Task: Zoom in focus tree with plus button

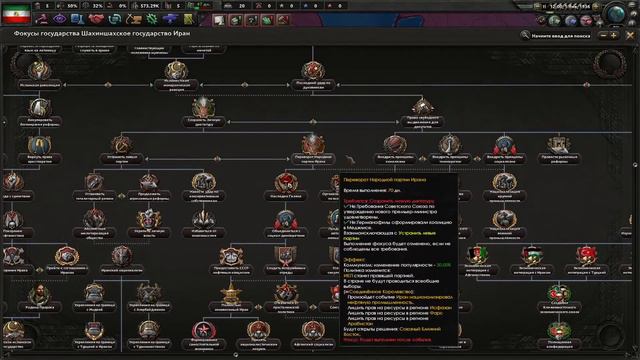Action: point(613,36)
